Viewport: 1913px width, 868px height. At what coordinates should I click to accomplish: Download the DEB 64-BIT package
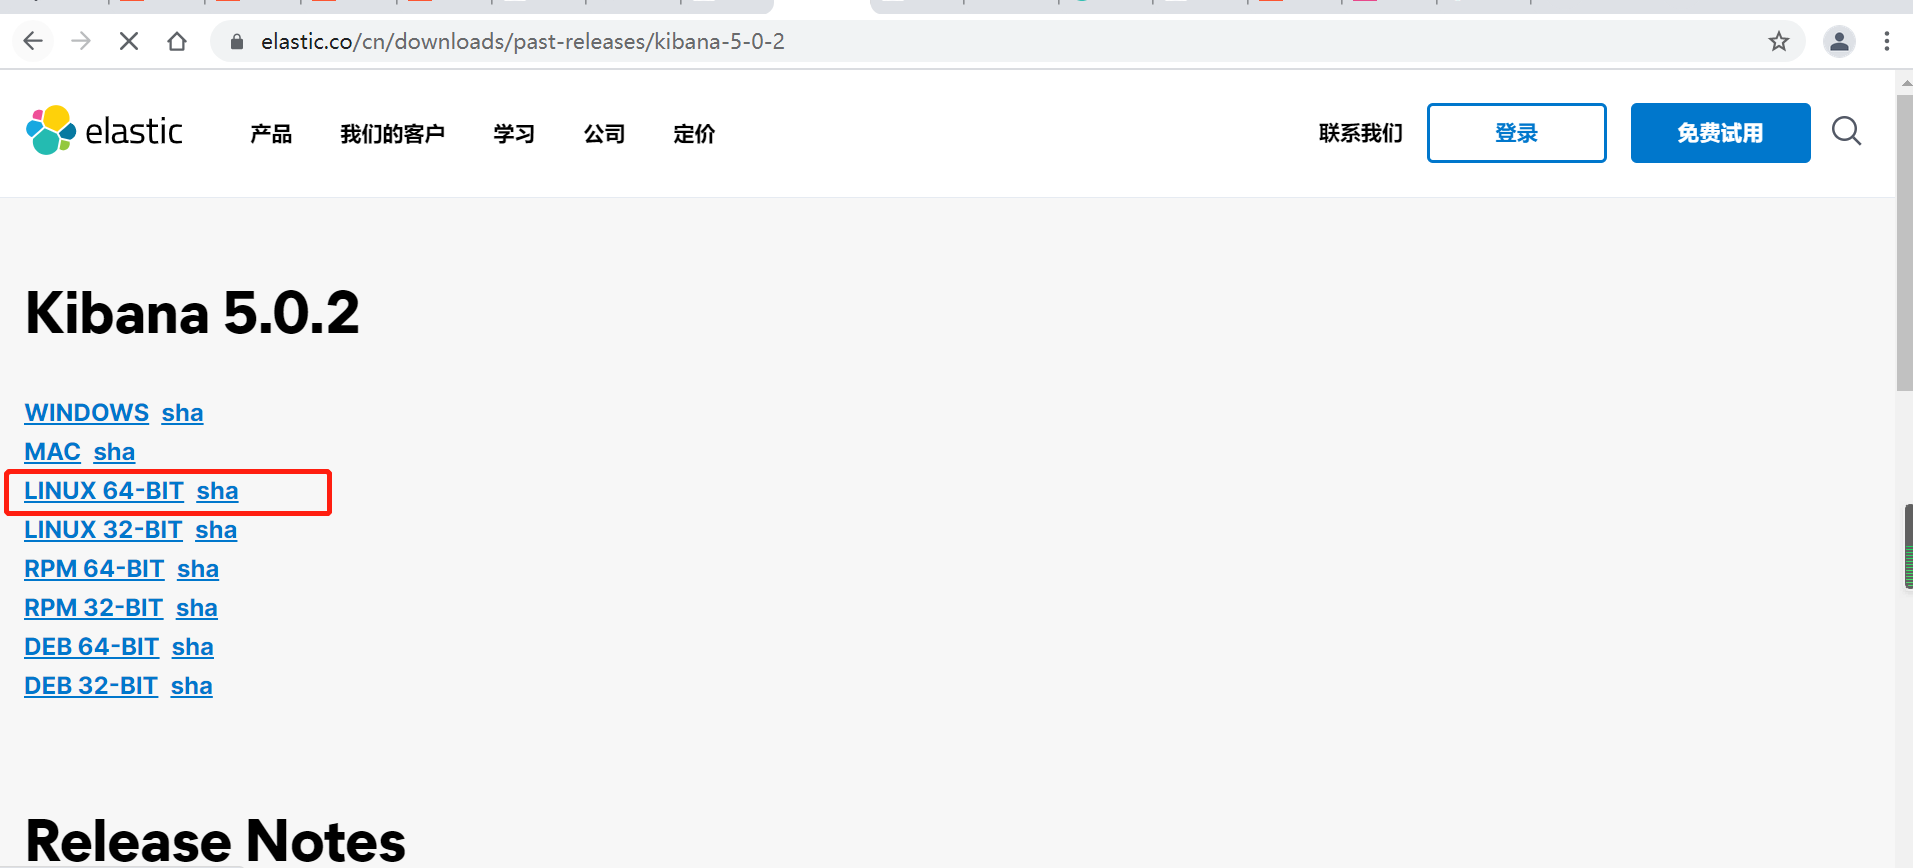92,647
